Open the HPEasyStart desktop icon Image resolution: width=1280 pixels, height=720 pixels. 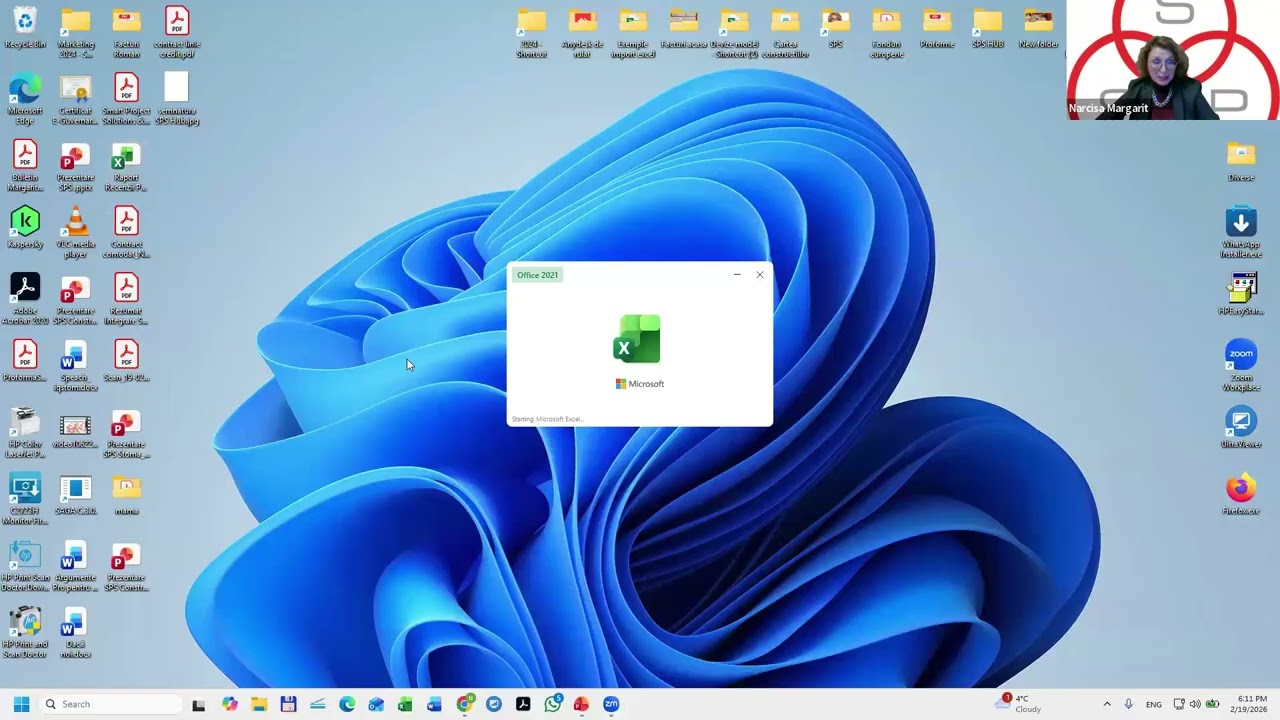(x=1241, y=294)
